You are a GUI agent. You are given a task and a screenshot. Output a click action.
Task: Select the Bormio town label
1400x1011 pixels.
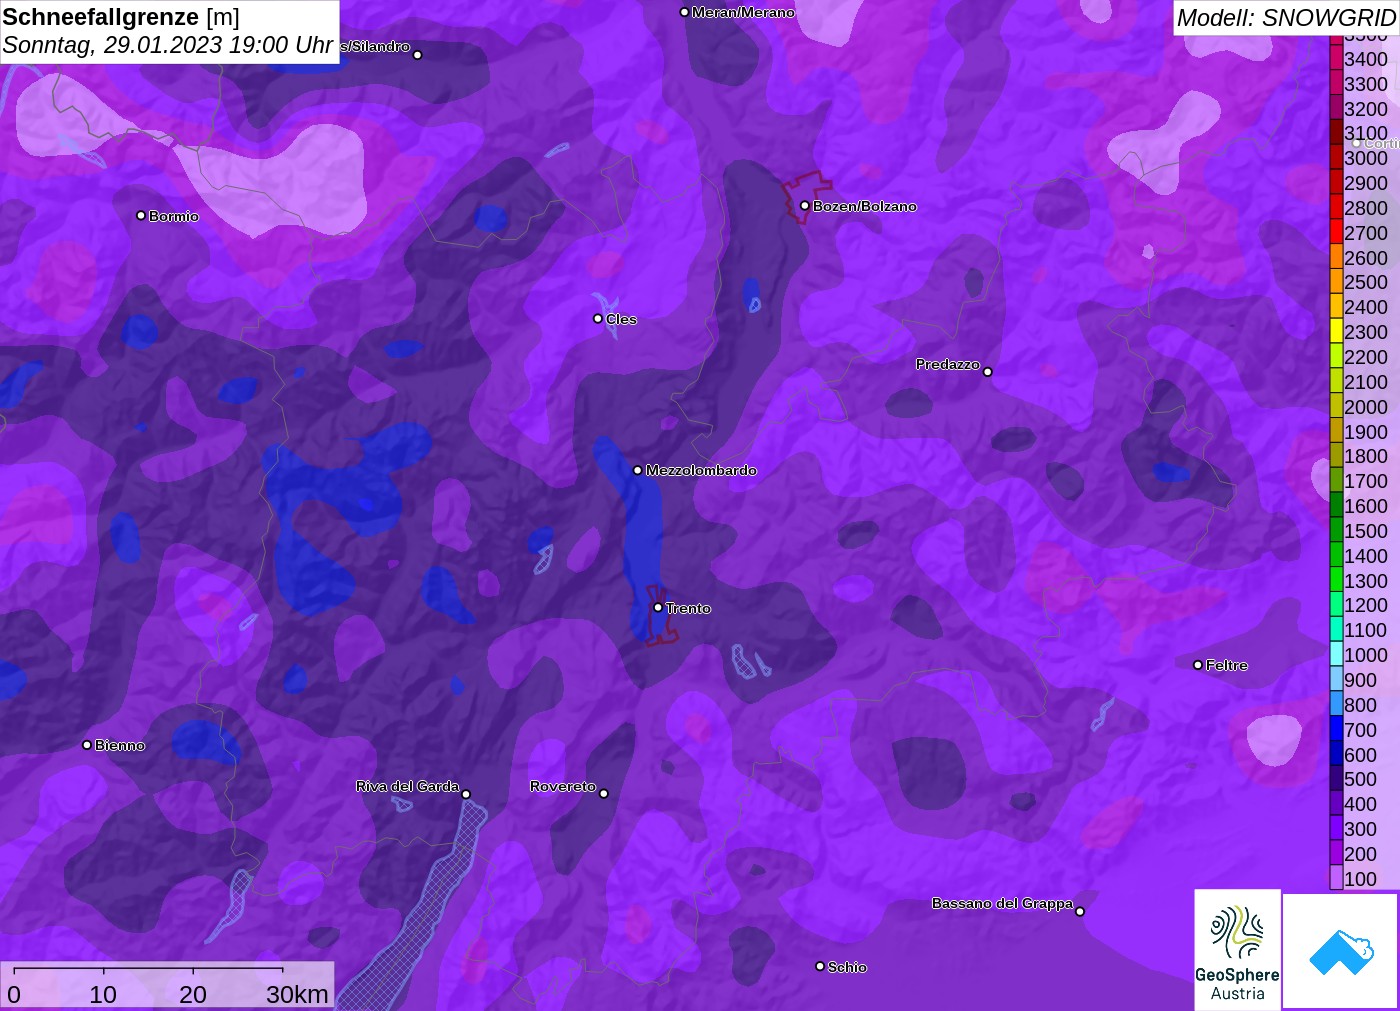(173, 216)
